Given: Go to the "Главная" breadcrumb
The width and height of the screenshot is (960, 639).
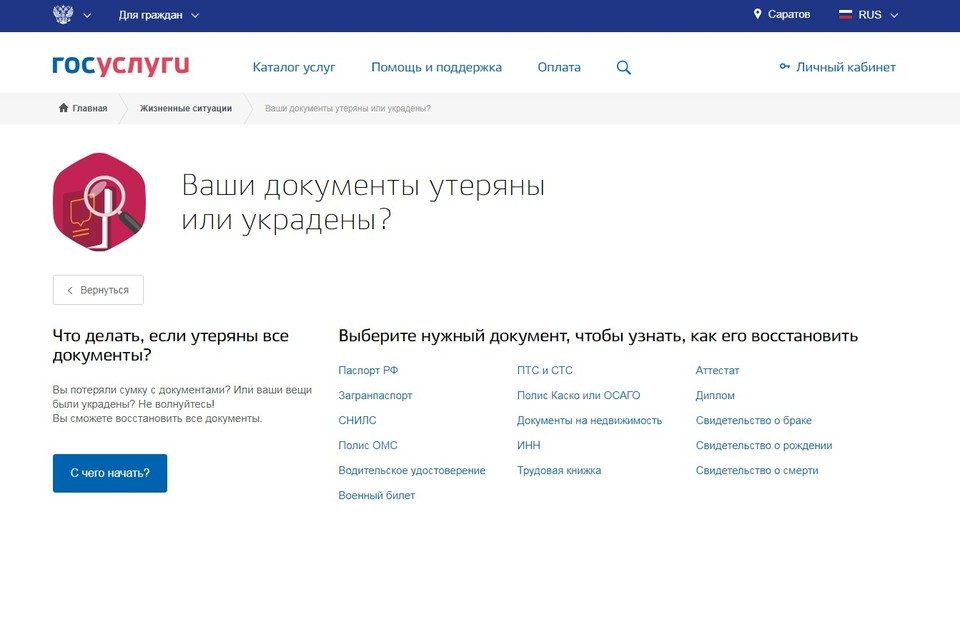Looking at the screenshot, I should [89, 108].
